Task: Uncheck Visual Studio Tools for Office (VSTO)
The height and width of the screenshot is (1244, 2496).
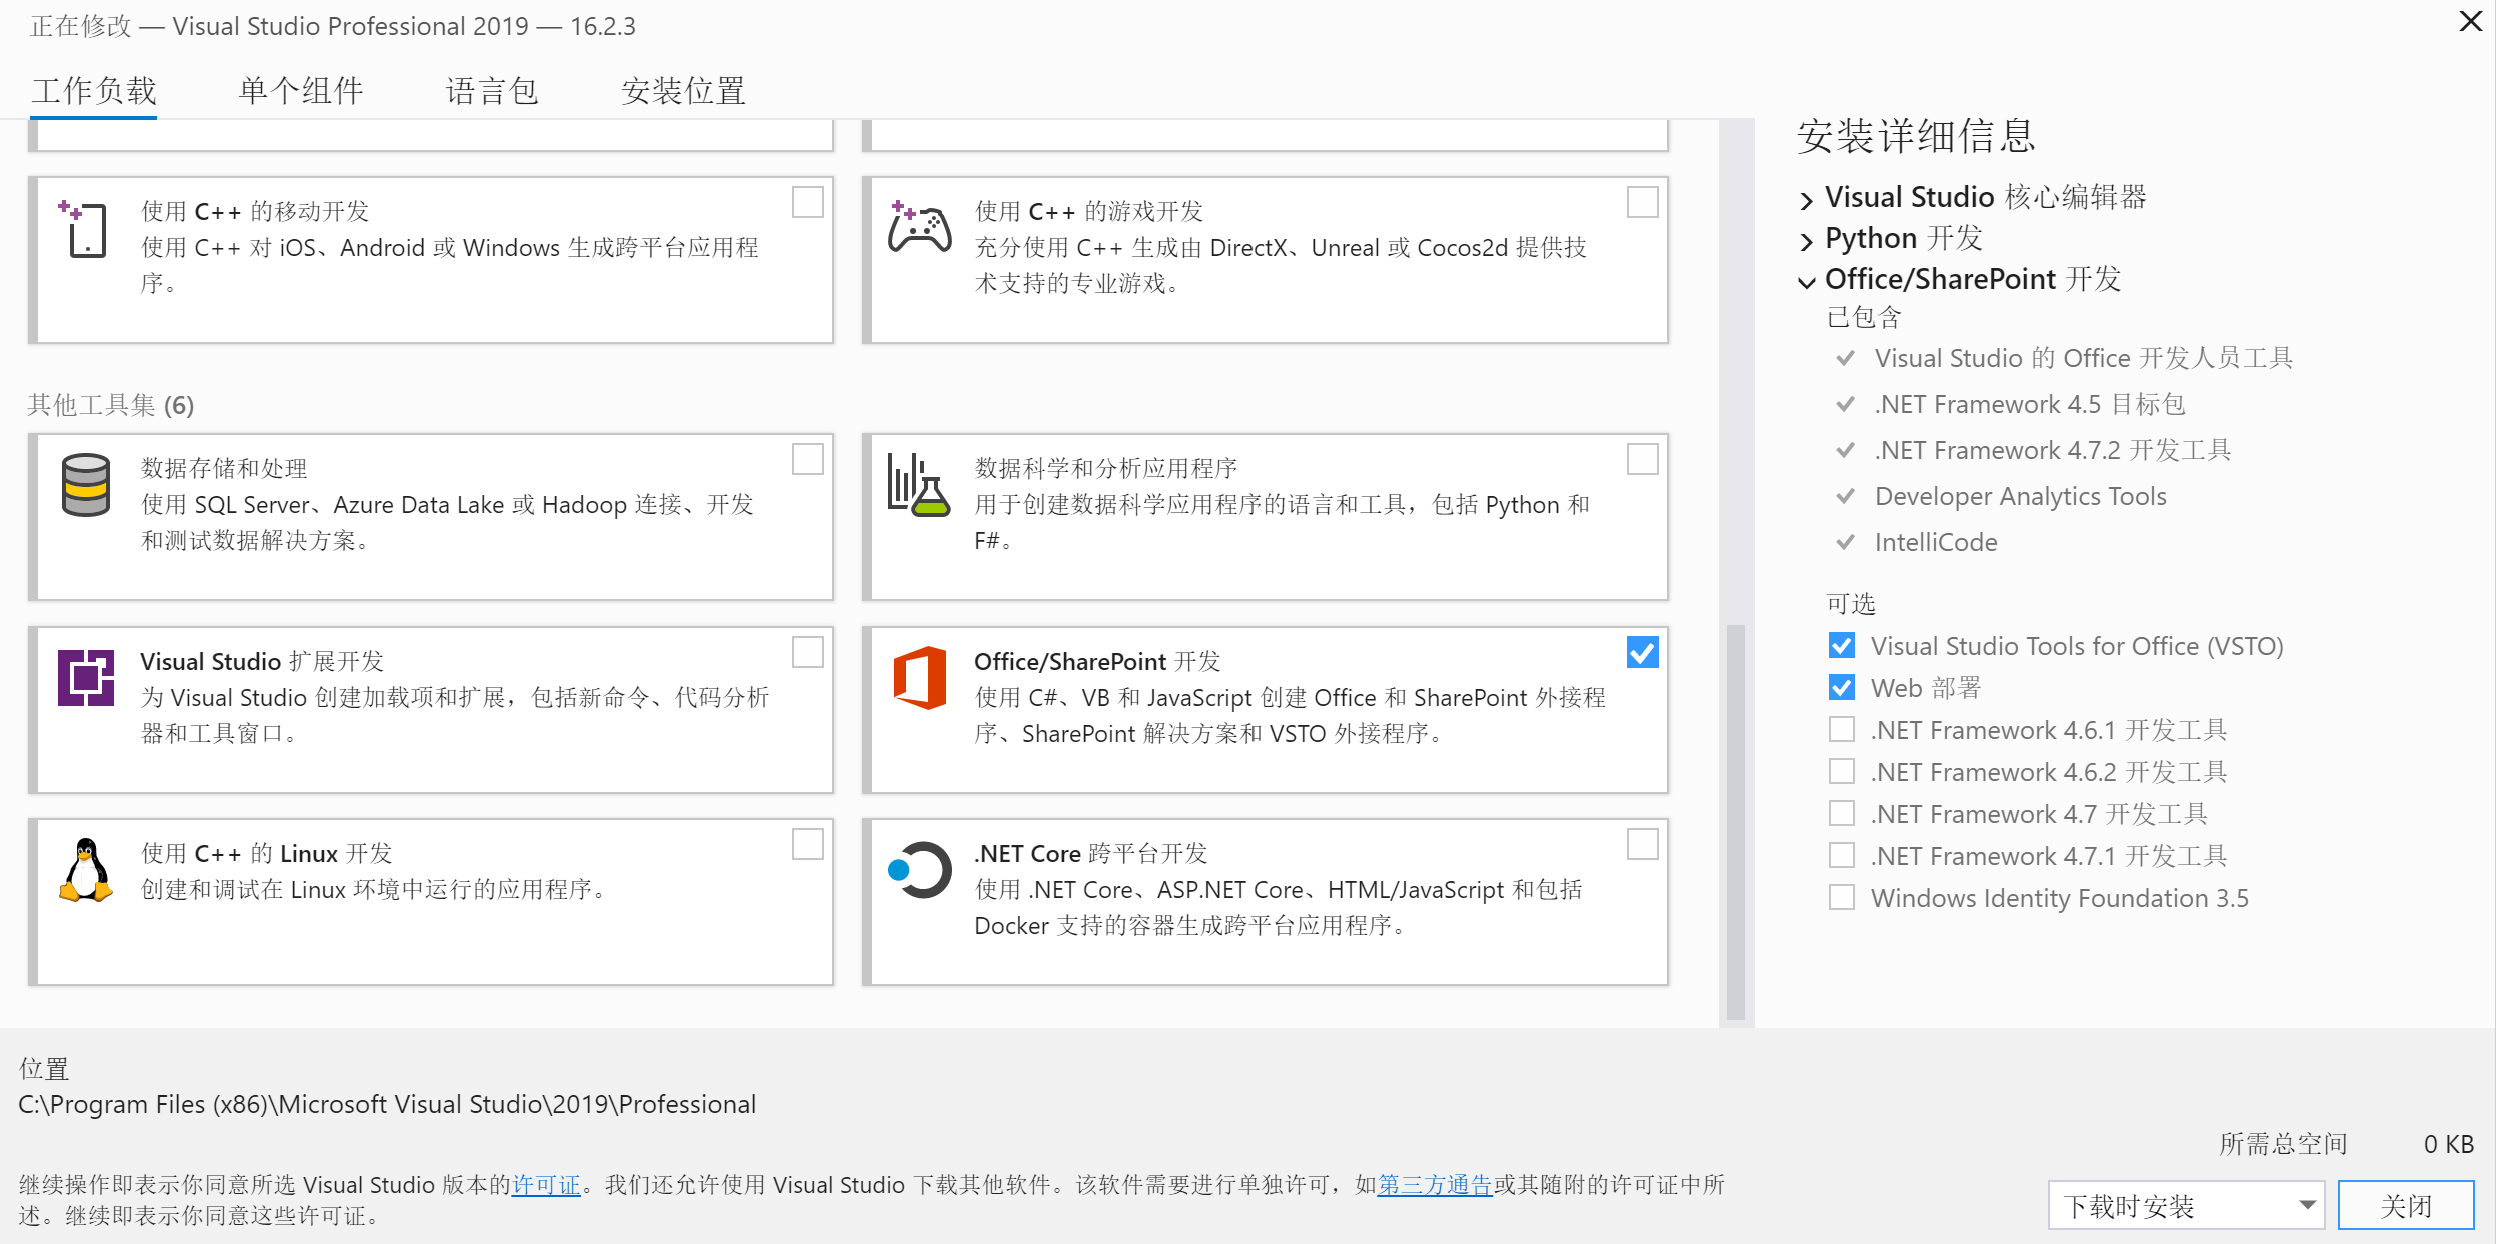Action: coord(1841,646)
